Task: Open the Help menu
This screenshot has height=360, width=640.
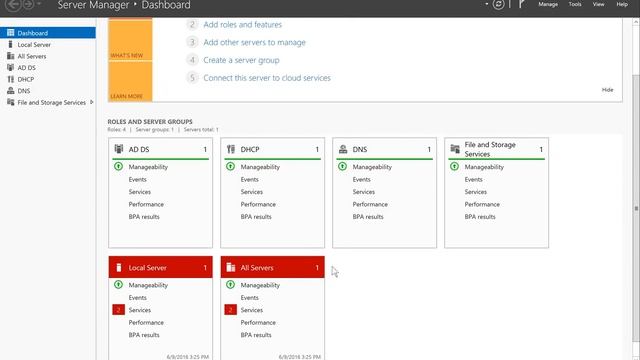Action: pos(622,4)
